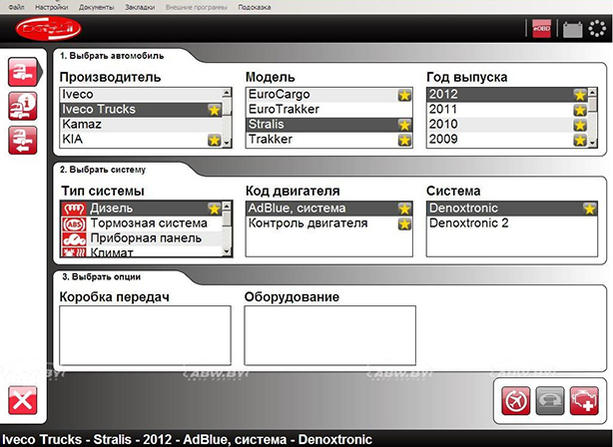The width and height of the screenshot is (613, 447).
Task: Select year 2012
Action: pyautogui.click(x=507, y=95)
